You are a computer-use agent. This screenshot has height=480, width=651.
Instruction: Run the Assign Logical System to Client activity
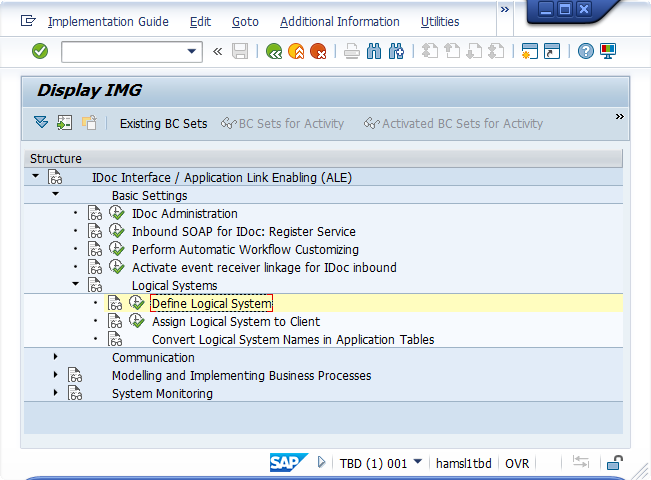[x=137, y=322]
